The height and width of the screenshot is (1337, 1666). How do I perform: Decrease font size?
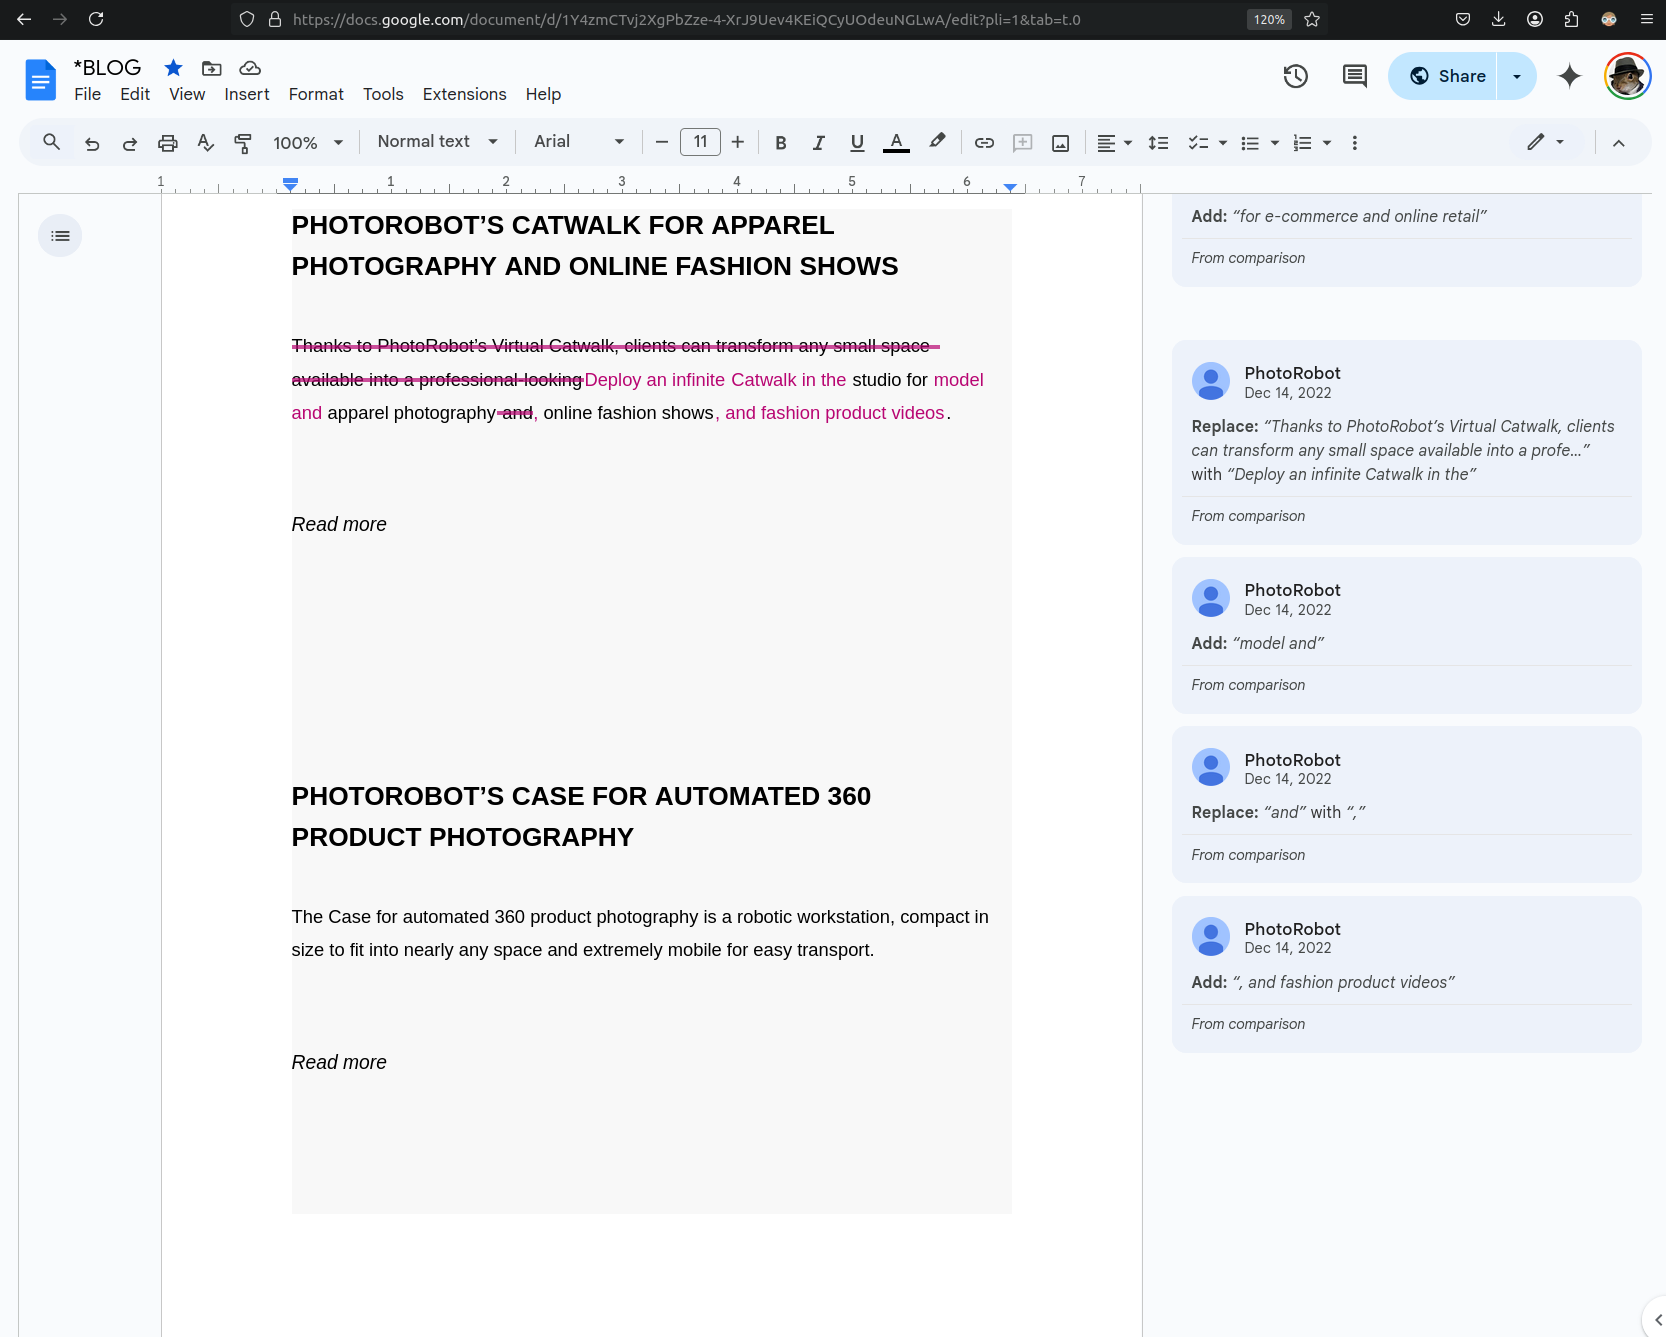(662, 142)
